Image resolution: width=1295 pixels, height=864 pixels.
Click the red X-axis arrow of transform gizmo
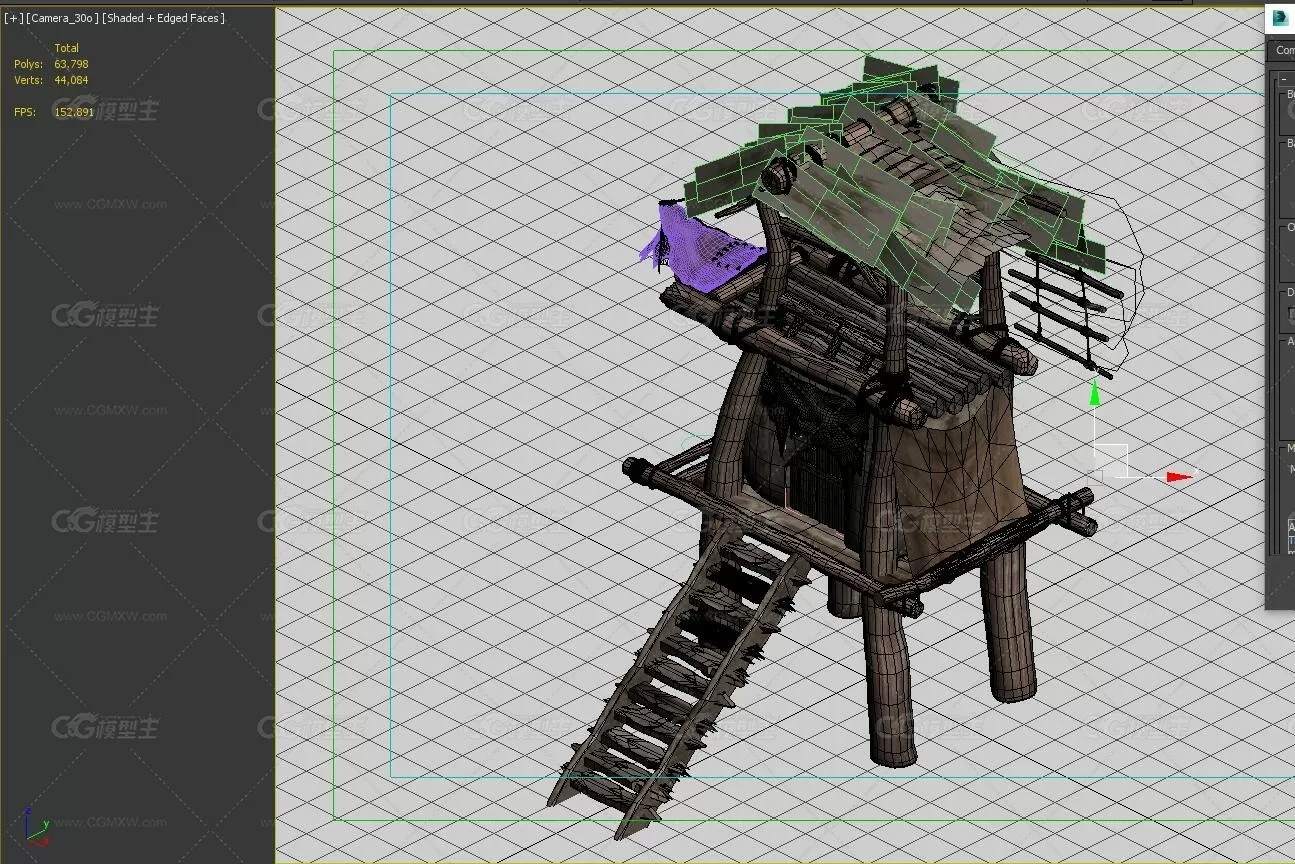coord(1180,477)
